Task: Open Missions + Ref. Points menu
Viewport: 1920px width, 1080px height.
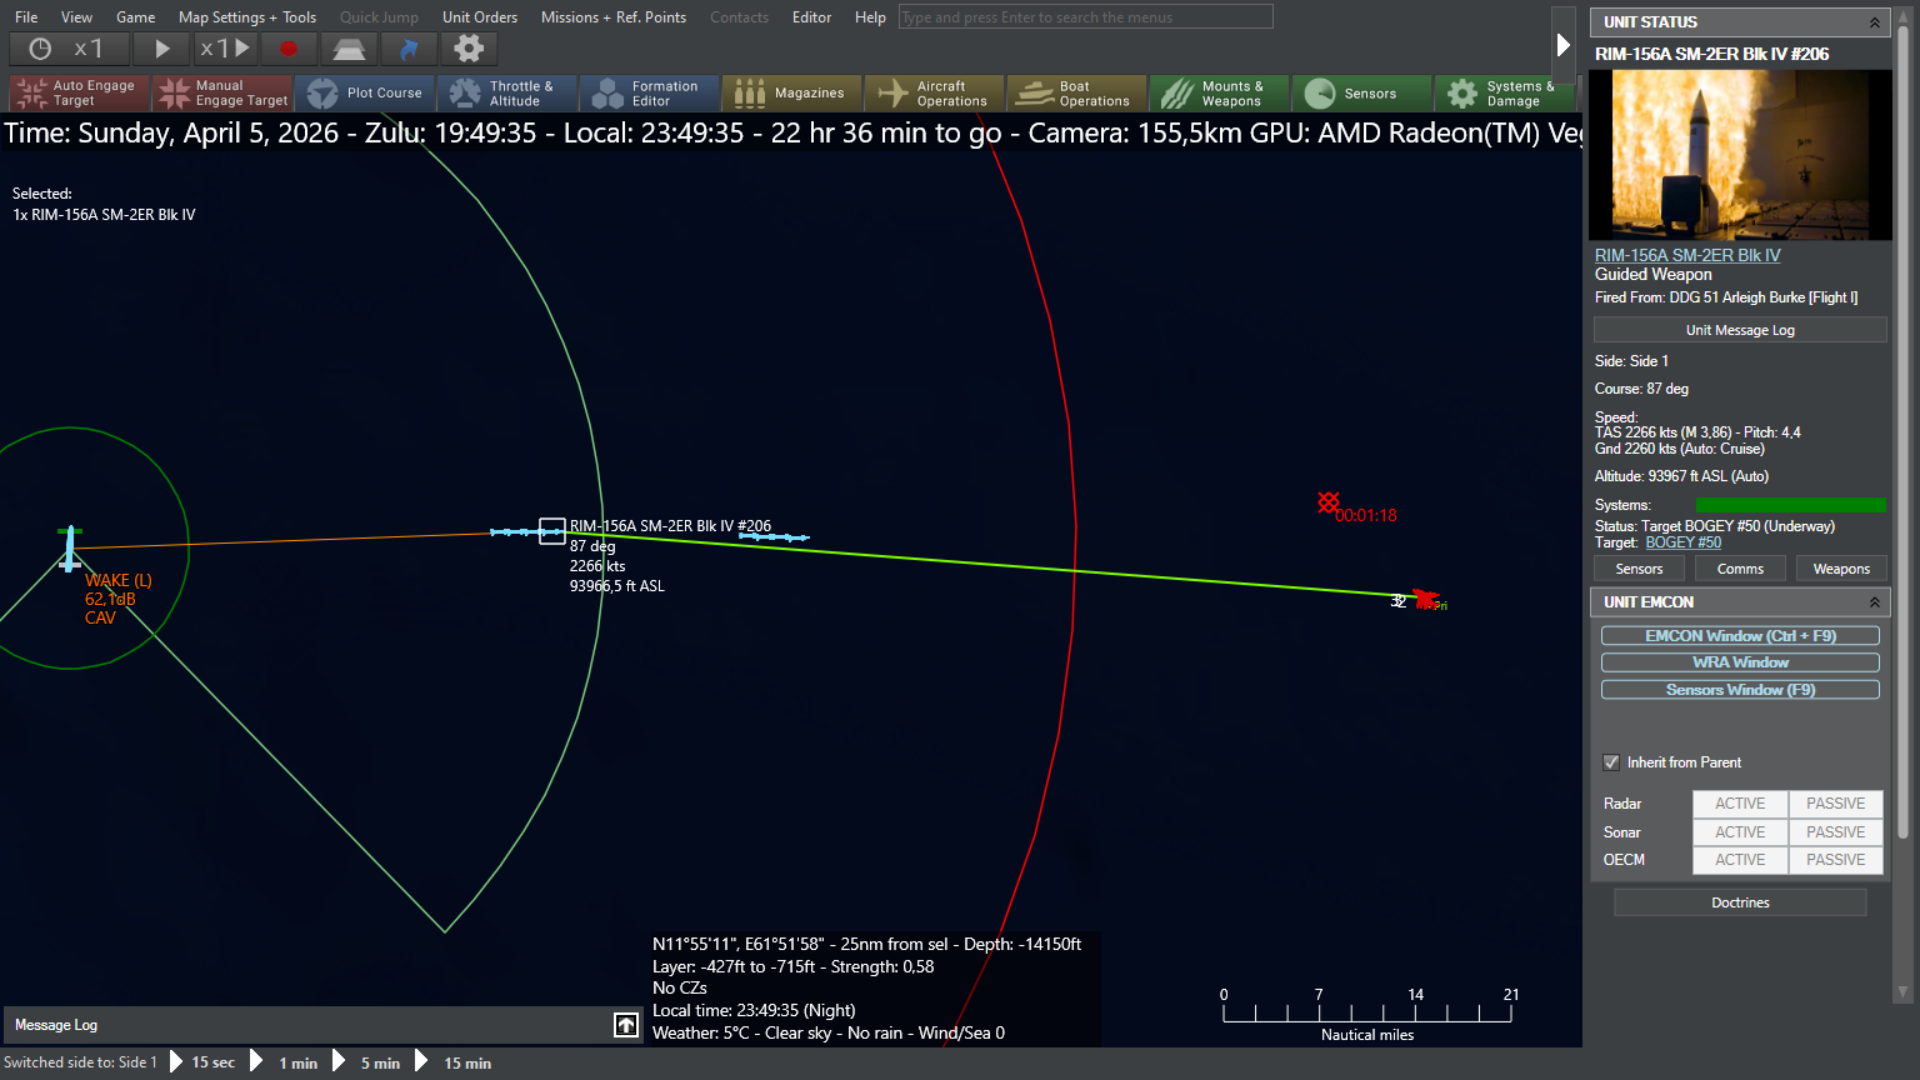Action: pyautogui.click(x=613, y=17)
